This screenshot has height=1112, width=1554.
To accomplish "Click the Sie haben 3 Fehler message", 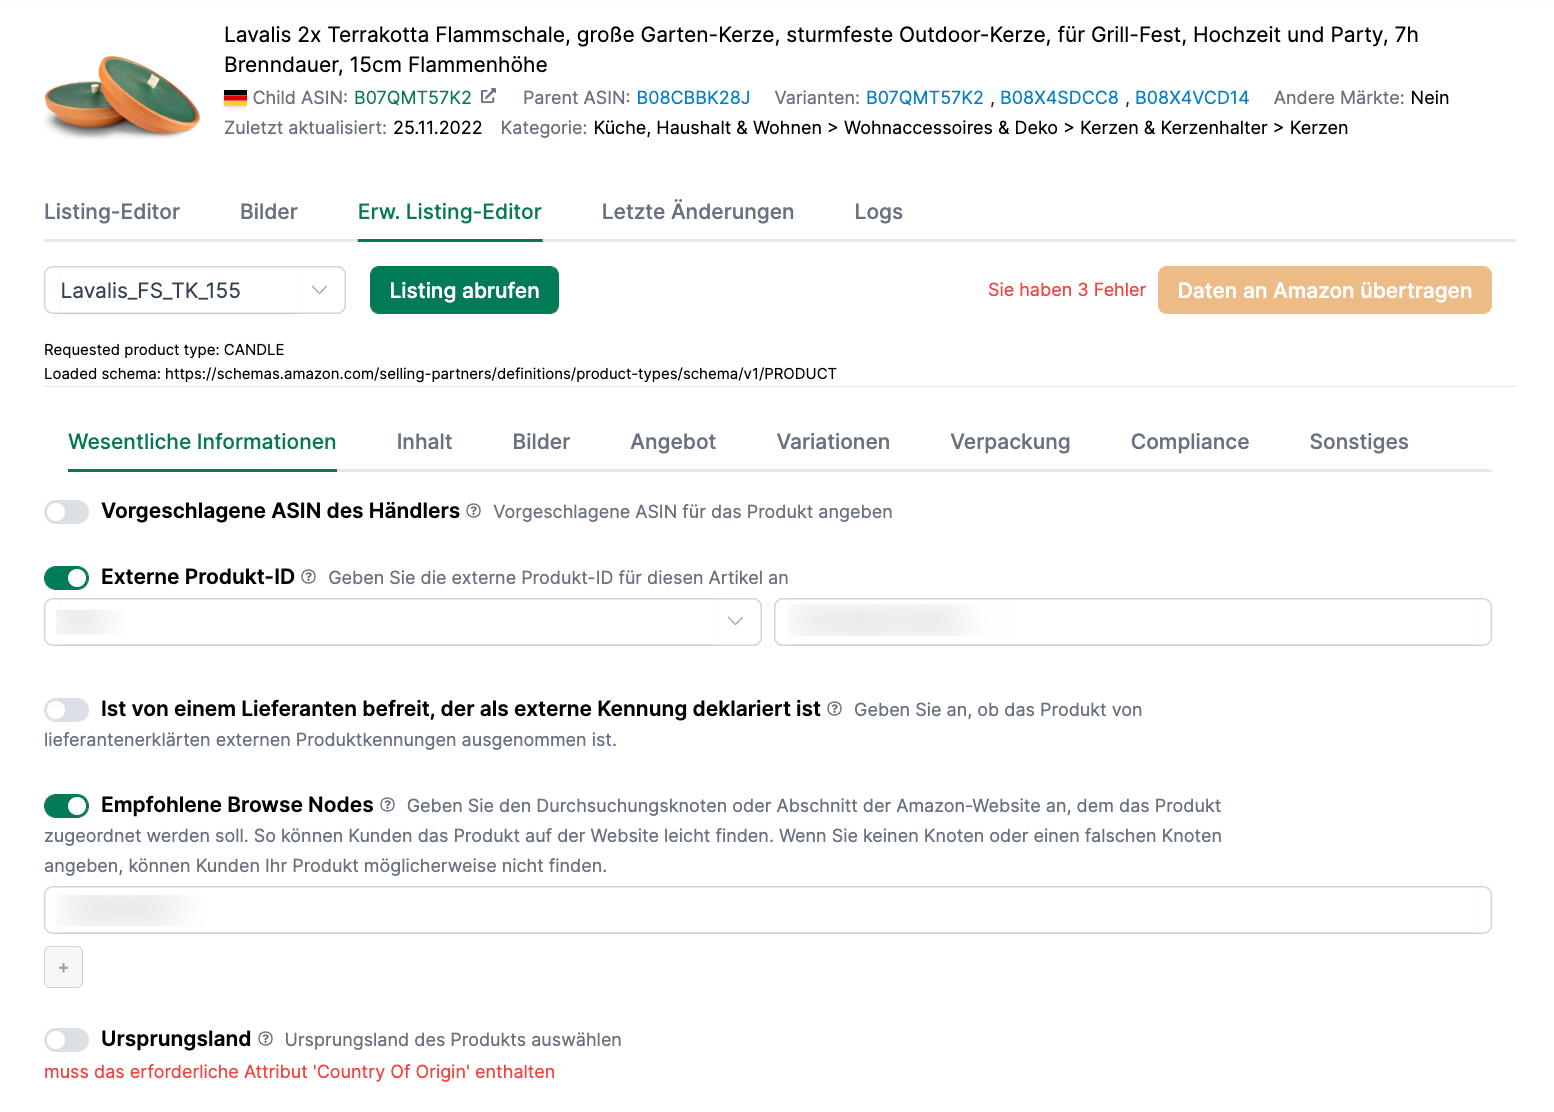I will point(1067,290).
